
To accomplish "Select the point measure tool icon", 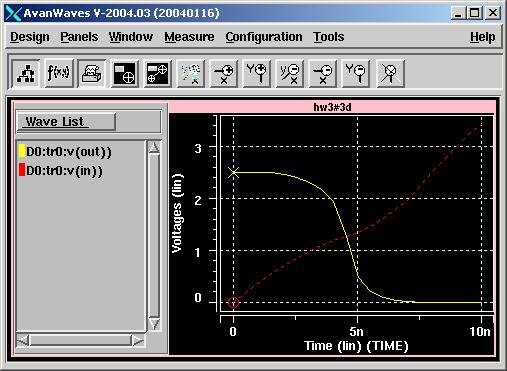I will click(x=125, y=73).
